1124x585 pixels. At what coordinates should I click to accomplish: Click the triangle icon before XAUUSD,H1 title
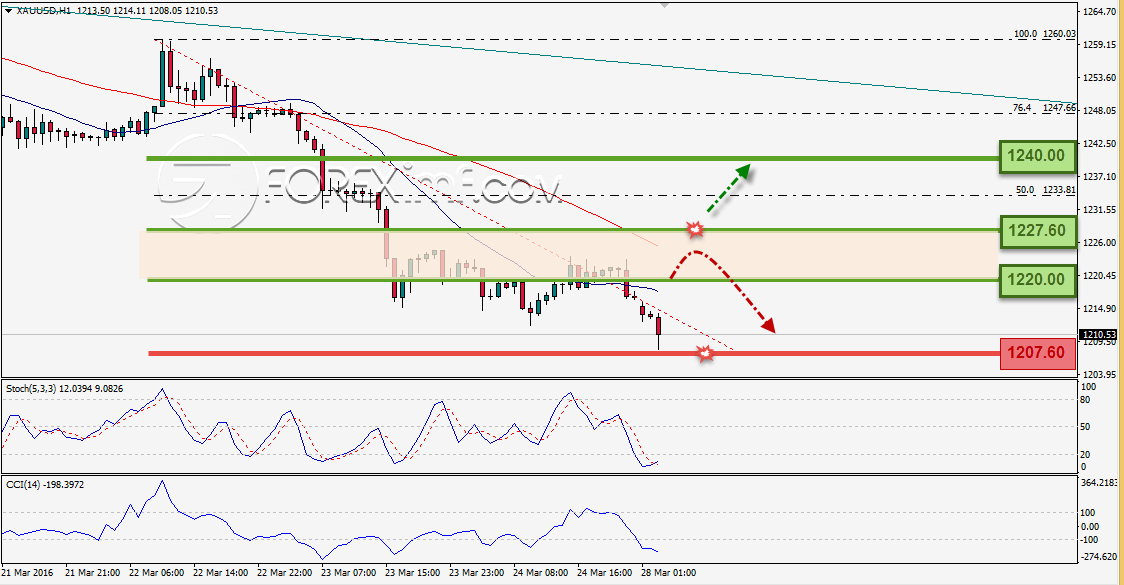coord(9,11)
